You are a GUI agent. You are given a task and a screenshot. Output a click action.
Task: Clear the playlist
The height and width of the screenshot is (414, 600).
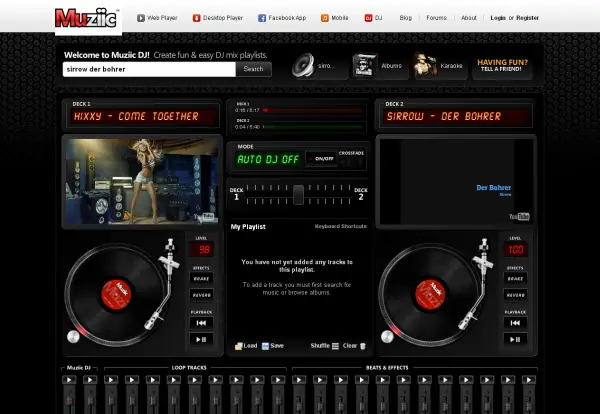pos(354,346)
